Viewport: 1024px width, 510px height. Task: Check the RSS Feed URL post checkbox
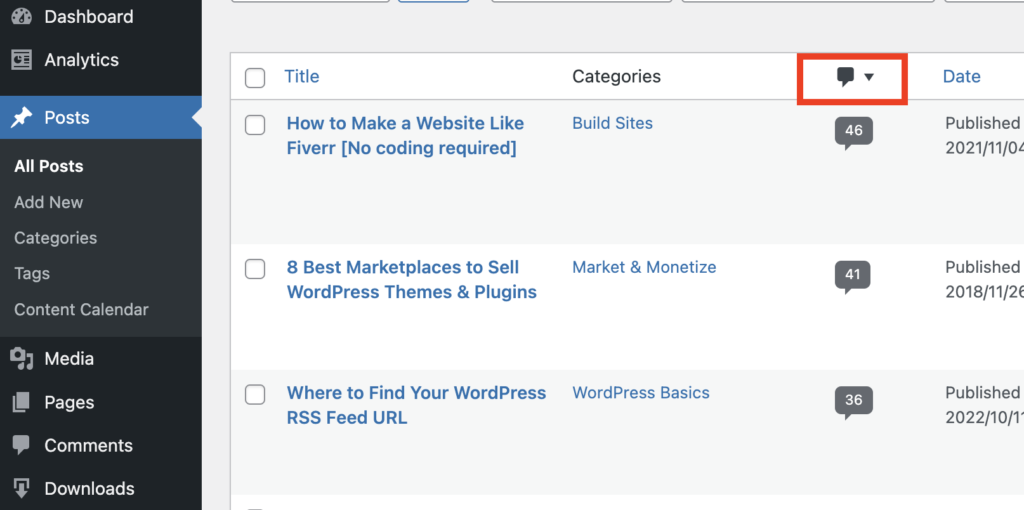[255, 394]
